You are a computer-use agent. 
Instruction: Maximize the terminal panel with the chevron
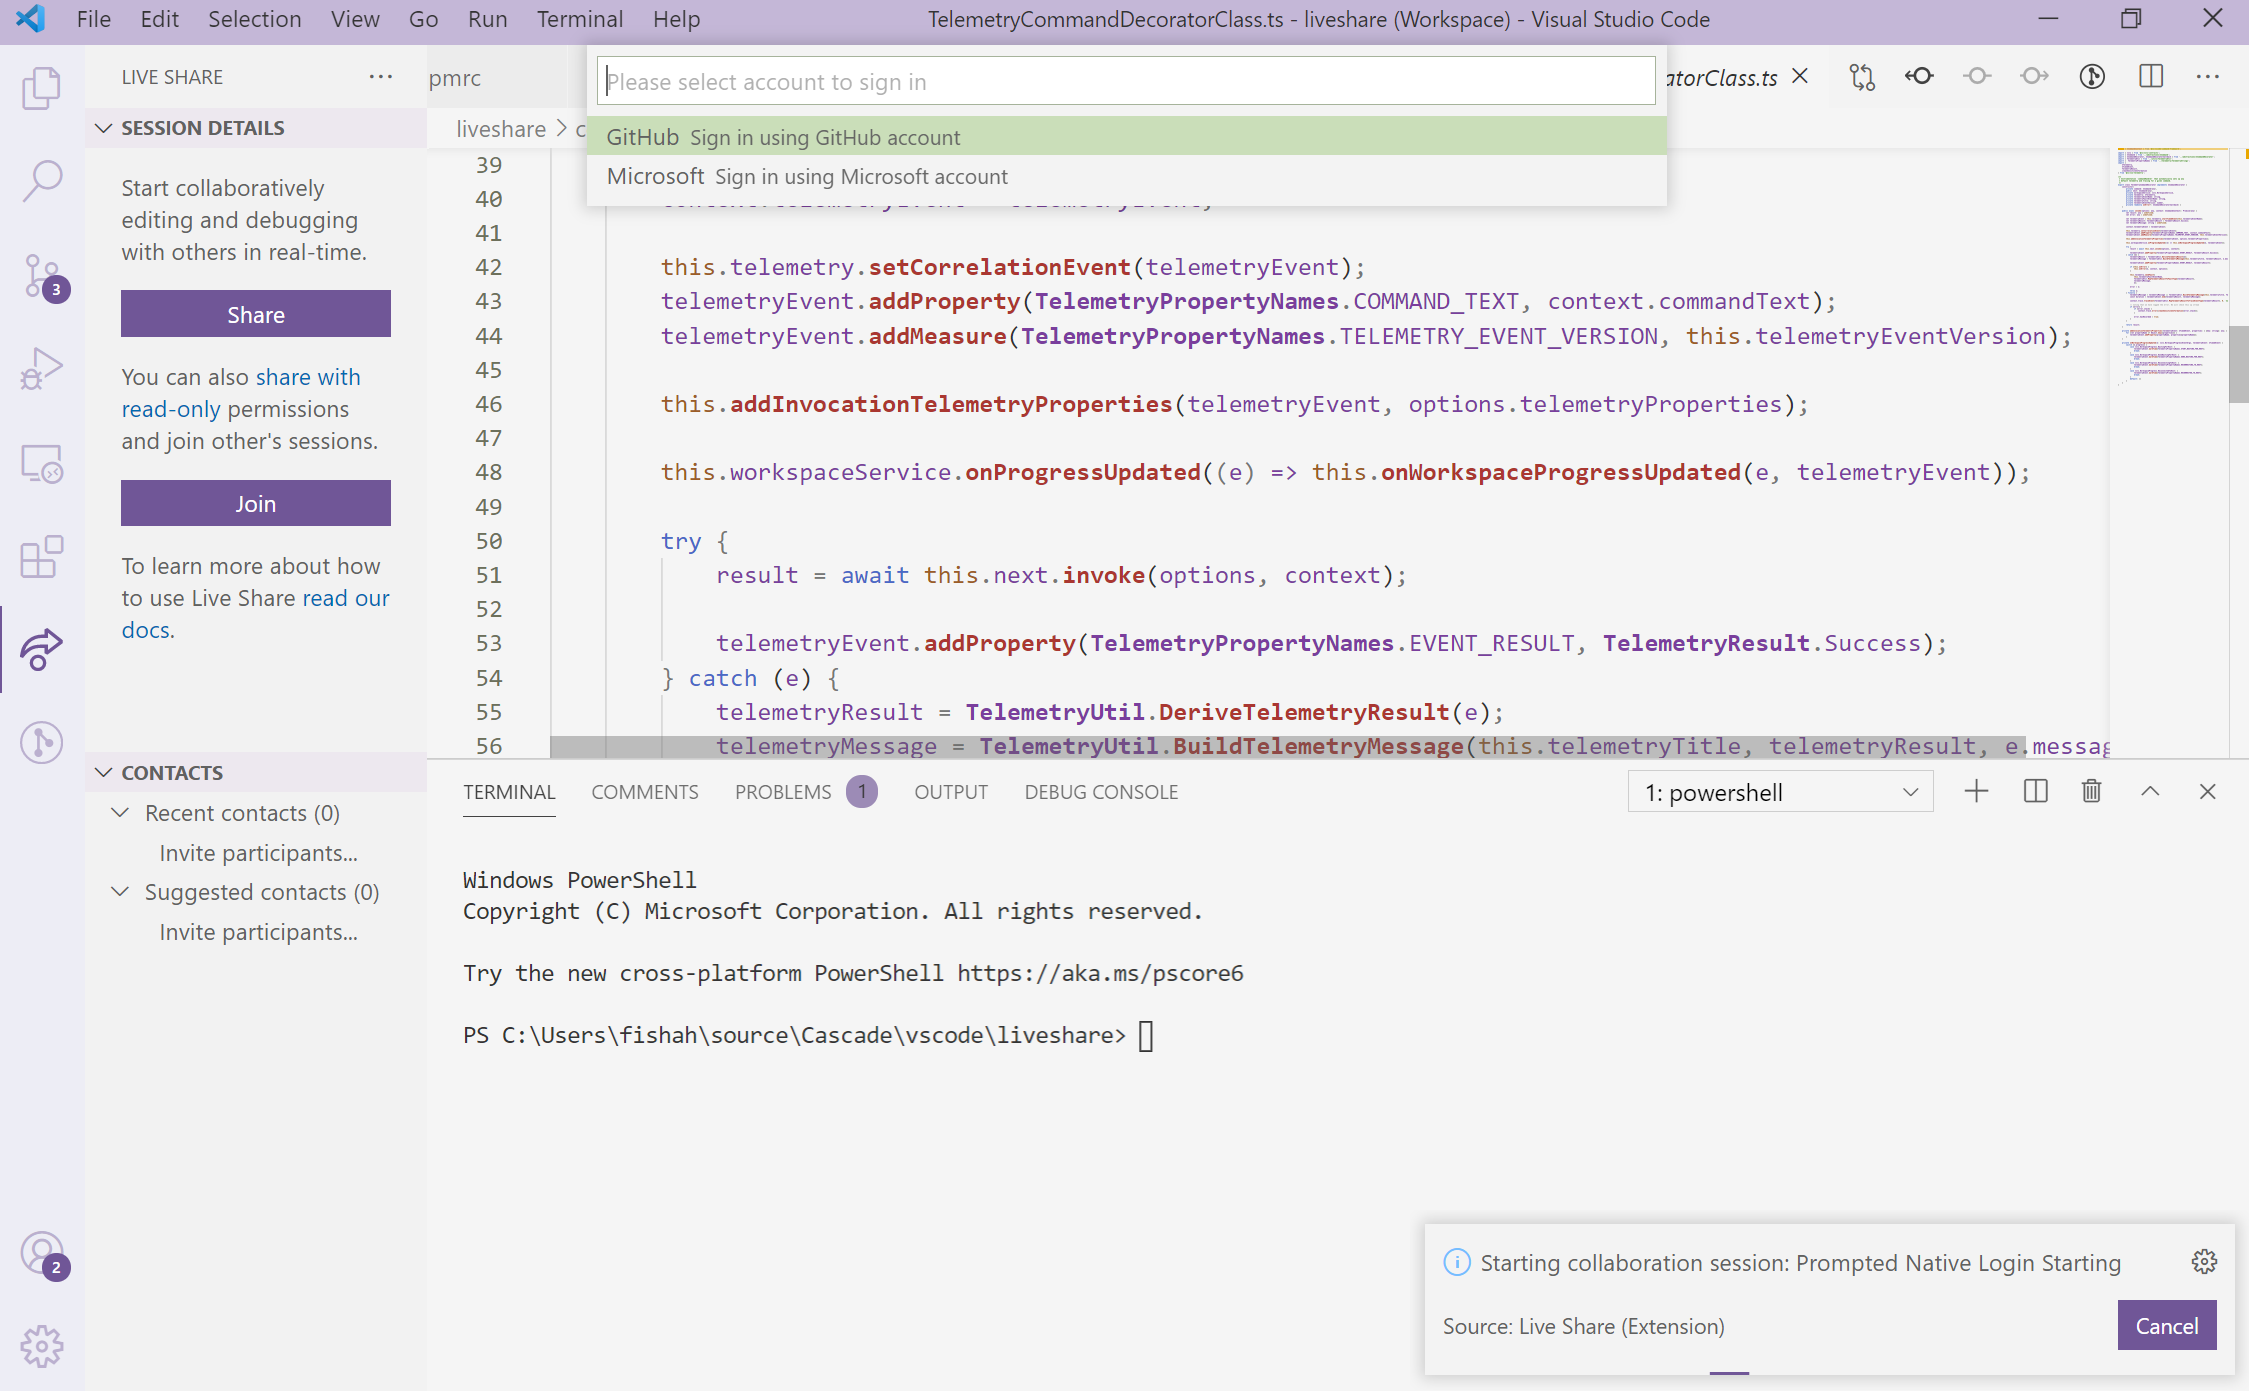[2149, 791]
